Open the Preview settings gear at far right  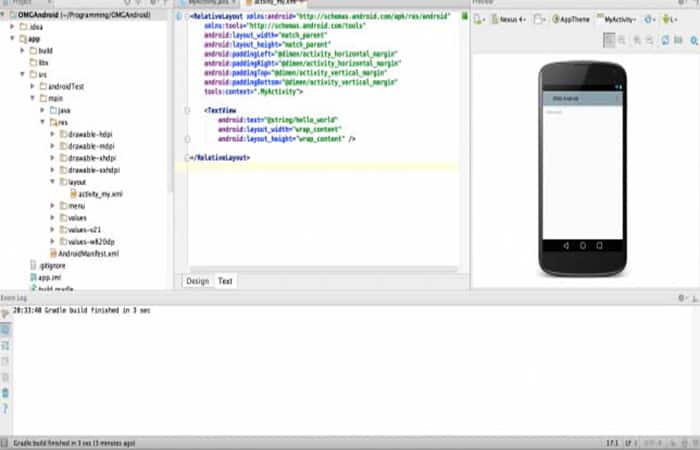[694, 41]
